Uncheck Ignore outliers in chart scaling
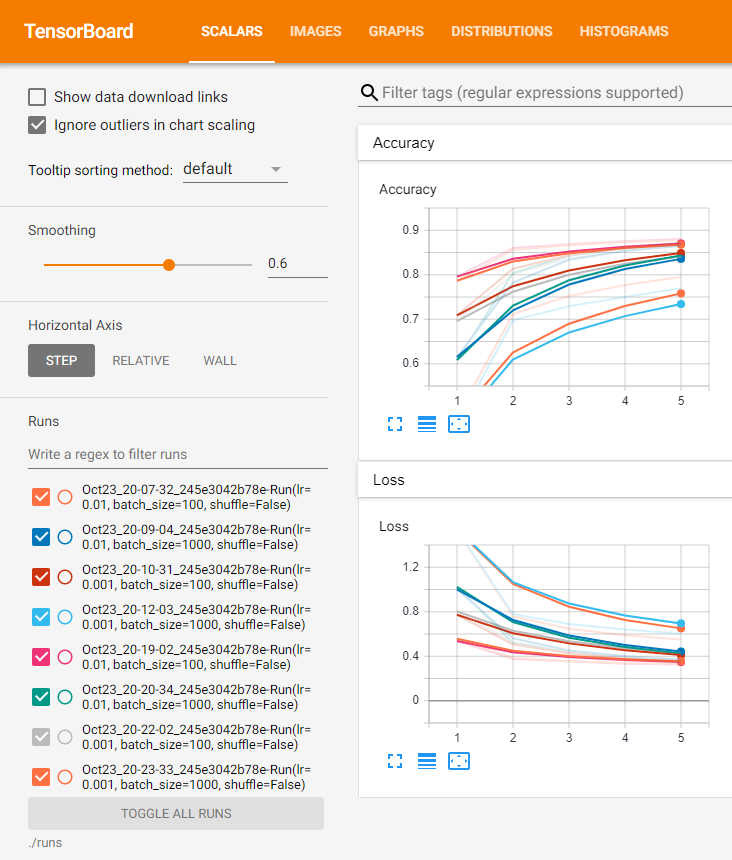This screenshot has height=860, width=732. 38,125
